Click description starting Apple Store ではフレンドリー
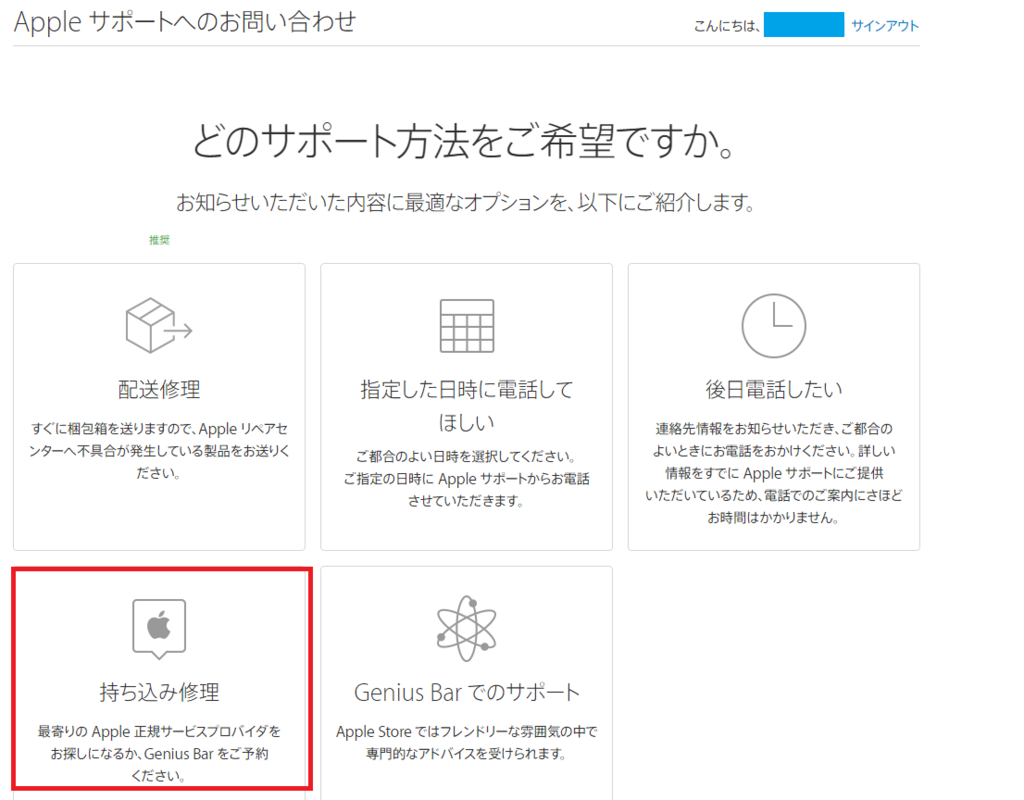1024x800 pixels. [x=466, y=742]
